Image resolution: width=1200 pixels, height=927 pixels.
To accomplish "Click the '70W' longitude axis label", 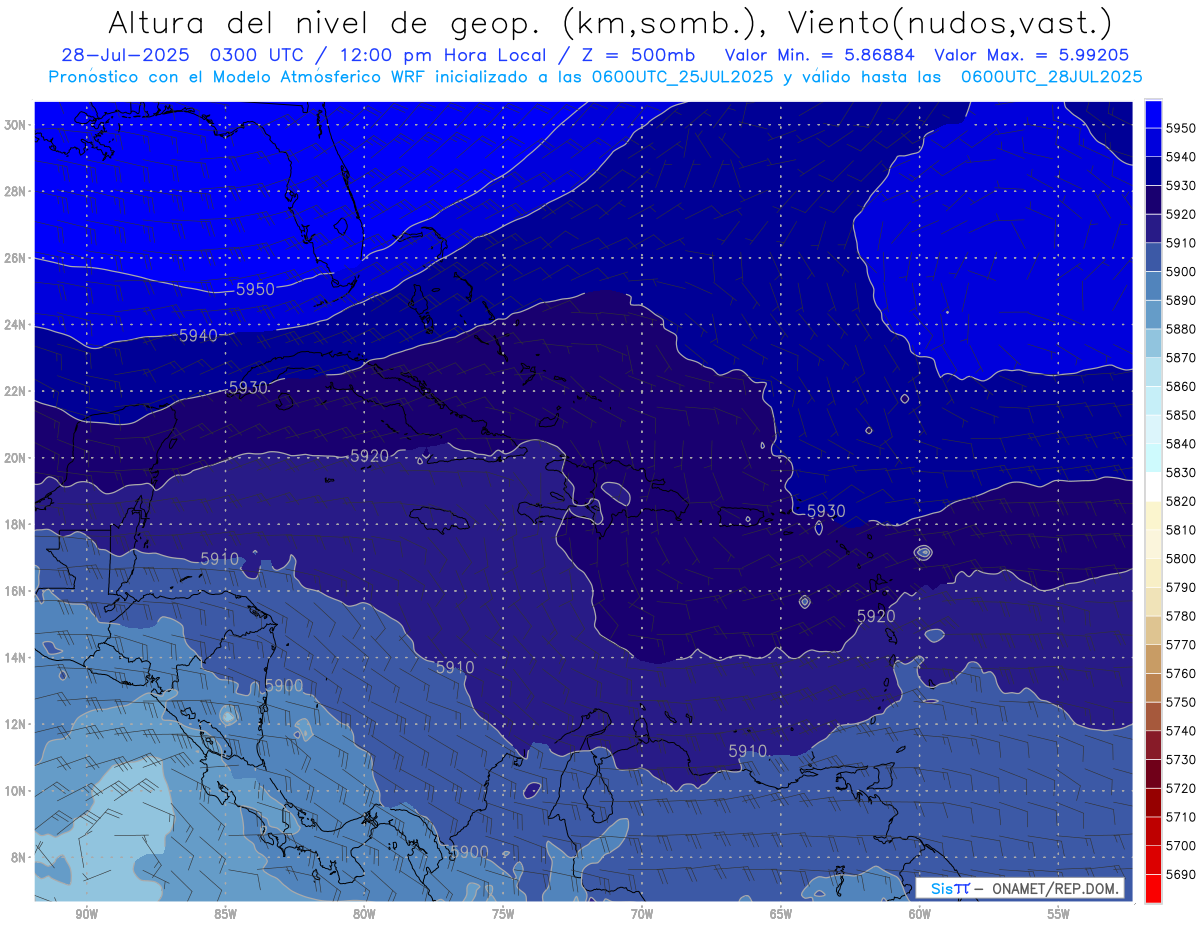I will [x=642, y=915].
